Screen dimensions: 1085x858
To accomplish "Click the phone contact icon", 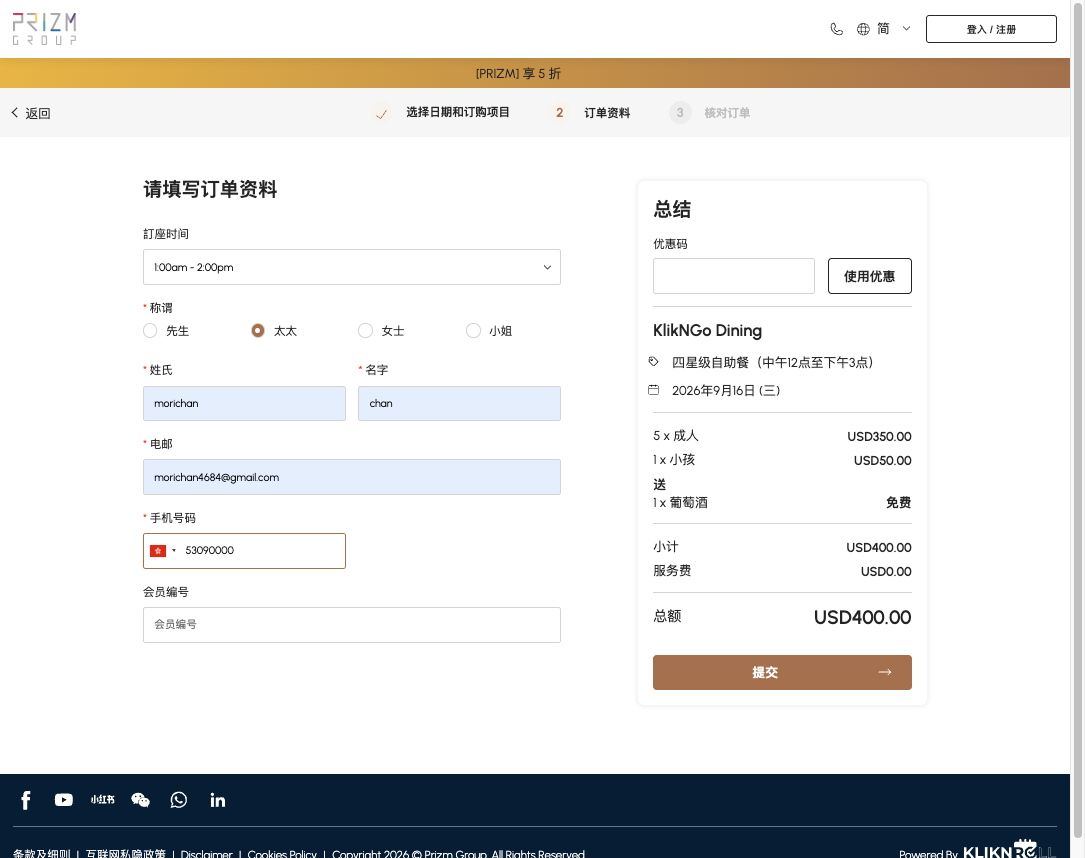I will pyautogui.click(x=837, y=29).
